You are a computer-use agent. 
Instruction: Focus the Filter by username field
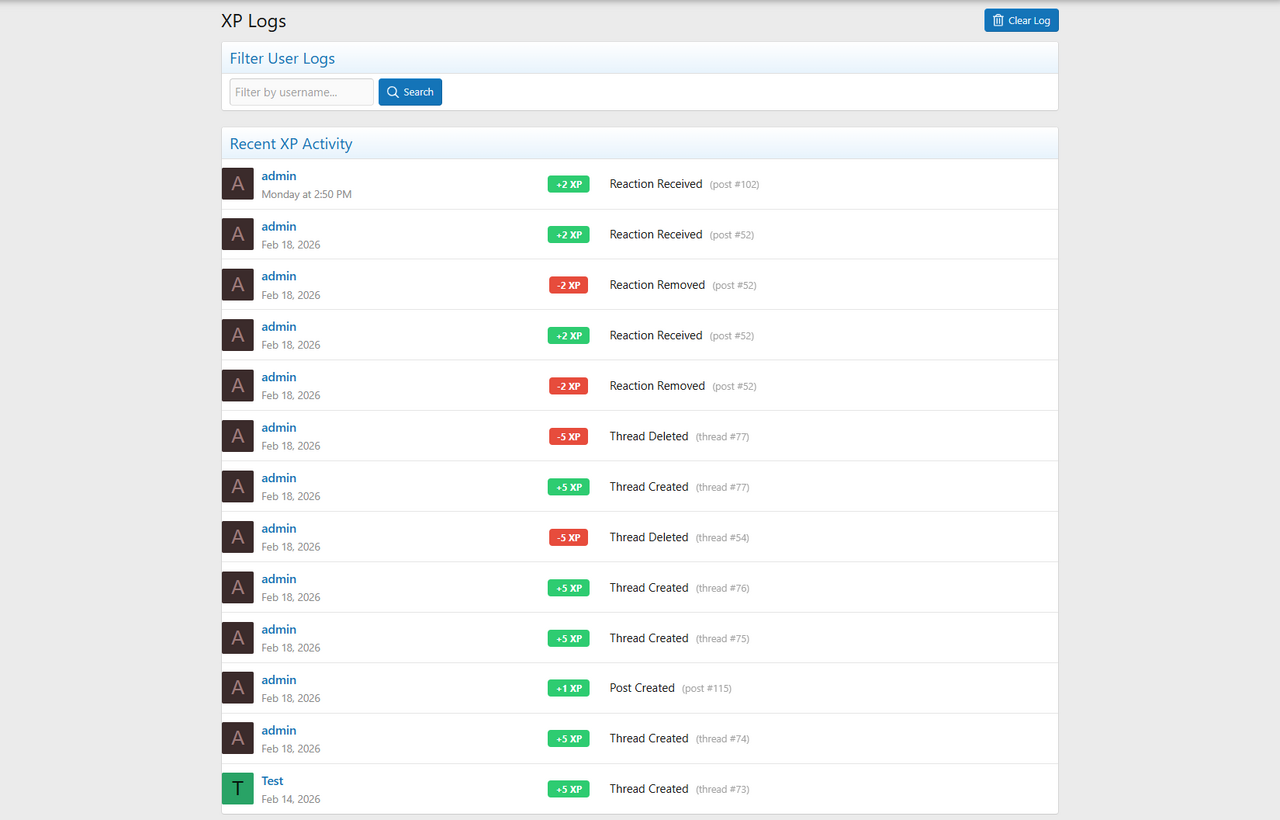click(x=301, y=92)
